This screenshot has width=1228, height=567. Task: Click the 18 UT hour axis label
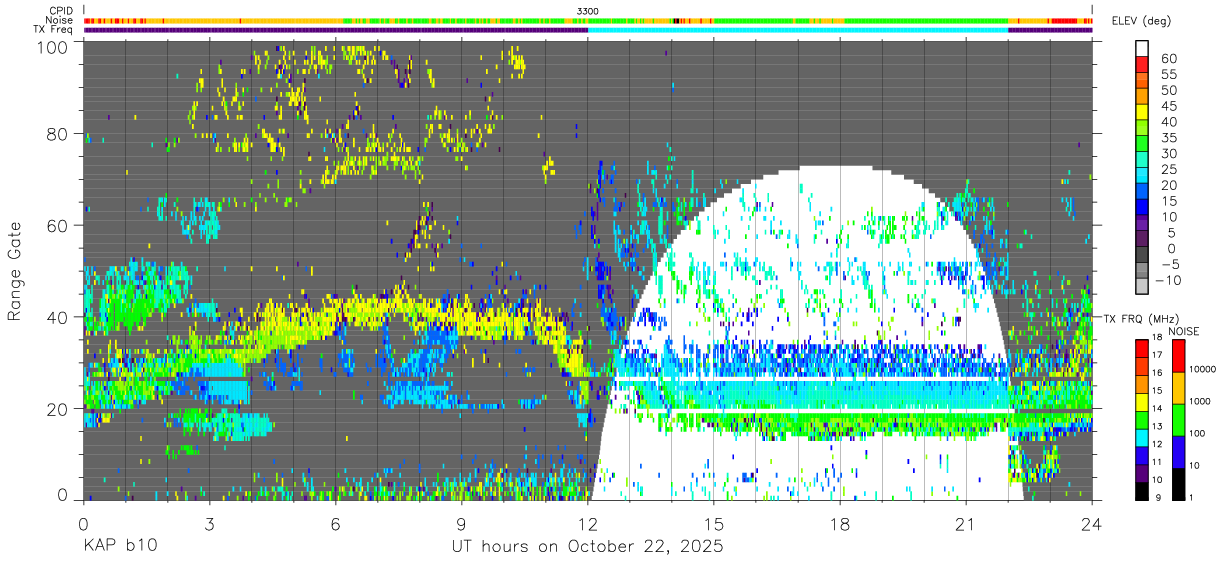tap(840, 523)
